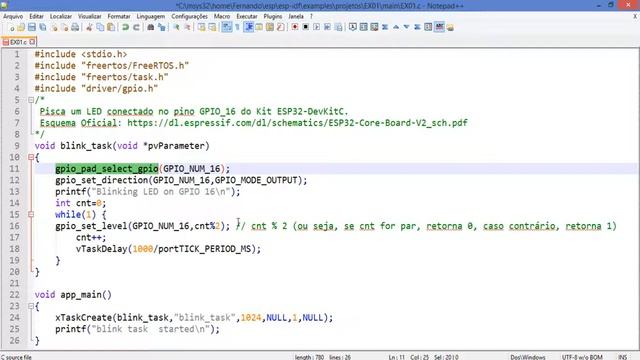Open Find with the binoculars icon

click(151, 27)
